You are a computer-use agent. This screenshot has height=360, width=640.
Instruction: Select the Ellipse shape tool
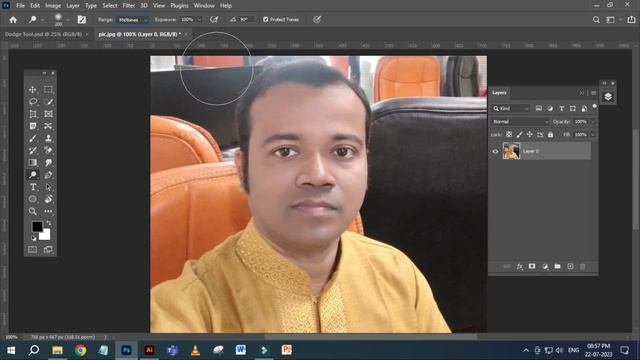click(33, 199)
